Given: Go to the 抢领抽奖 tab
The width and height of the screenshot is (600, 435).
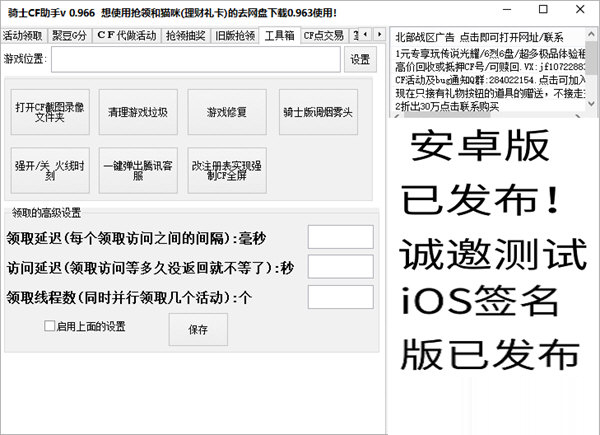Looking at the screenshot, I should coord(186,36).
